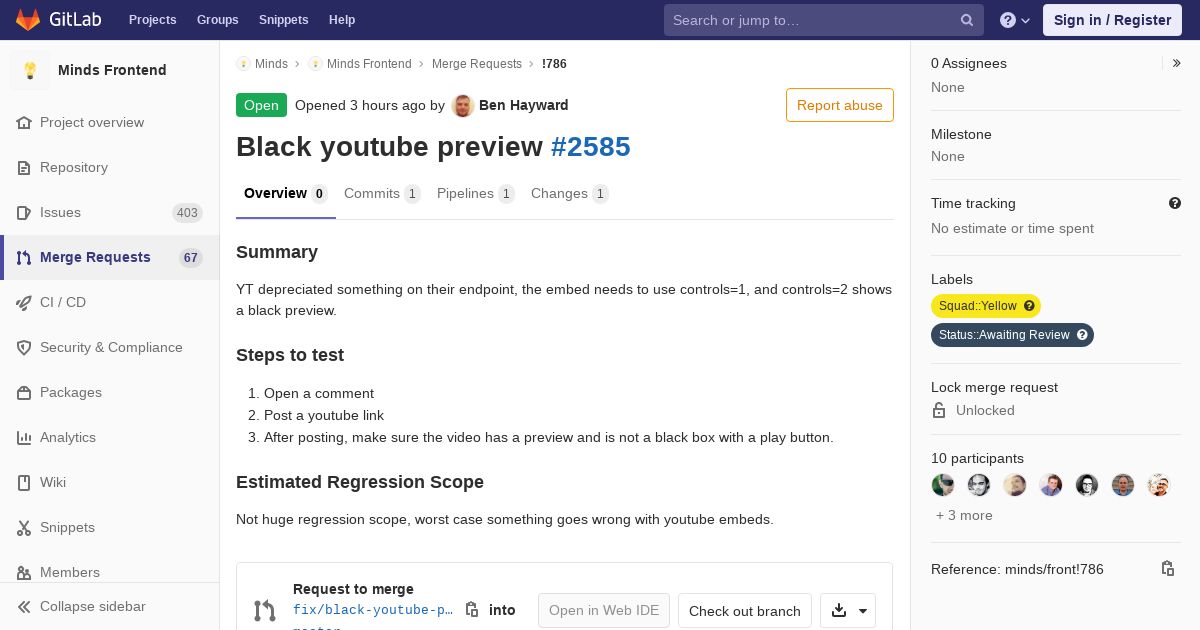Collapse the right sidebar with the double-chevron icon
Viewport: 1200px width, 630px height.
(1177, 63)
